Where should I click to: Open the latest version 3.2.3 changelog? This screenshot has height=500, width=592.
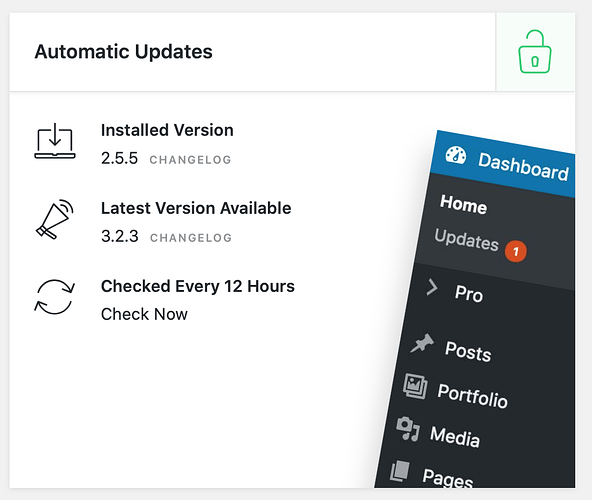pos(191,238)
